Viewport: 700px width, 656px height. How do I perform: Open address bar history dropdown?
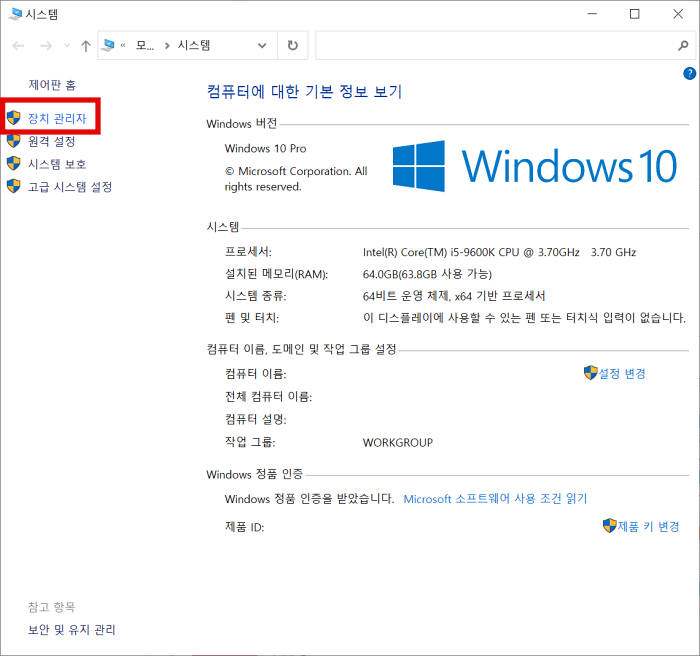pos(262,46)
